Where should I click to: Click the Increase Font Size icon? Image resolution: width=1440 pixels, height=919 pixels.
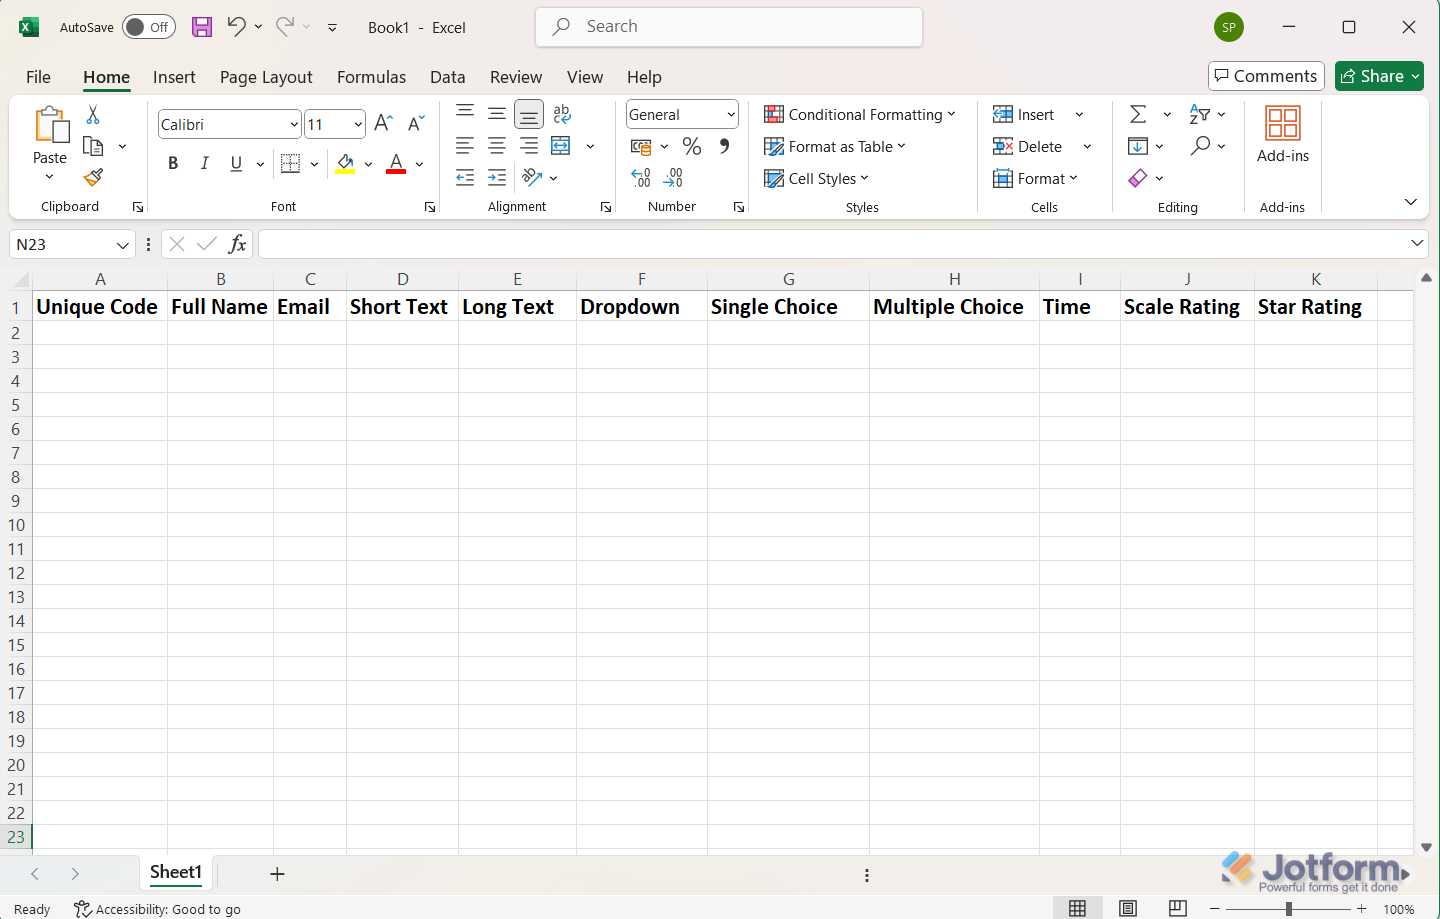[383, 124]
